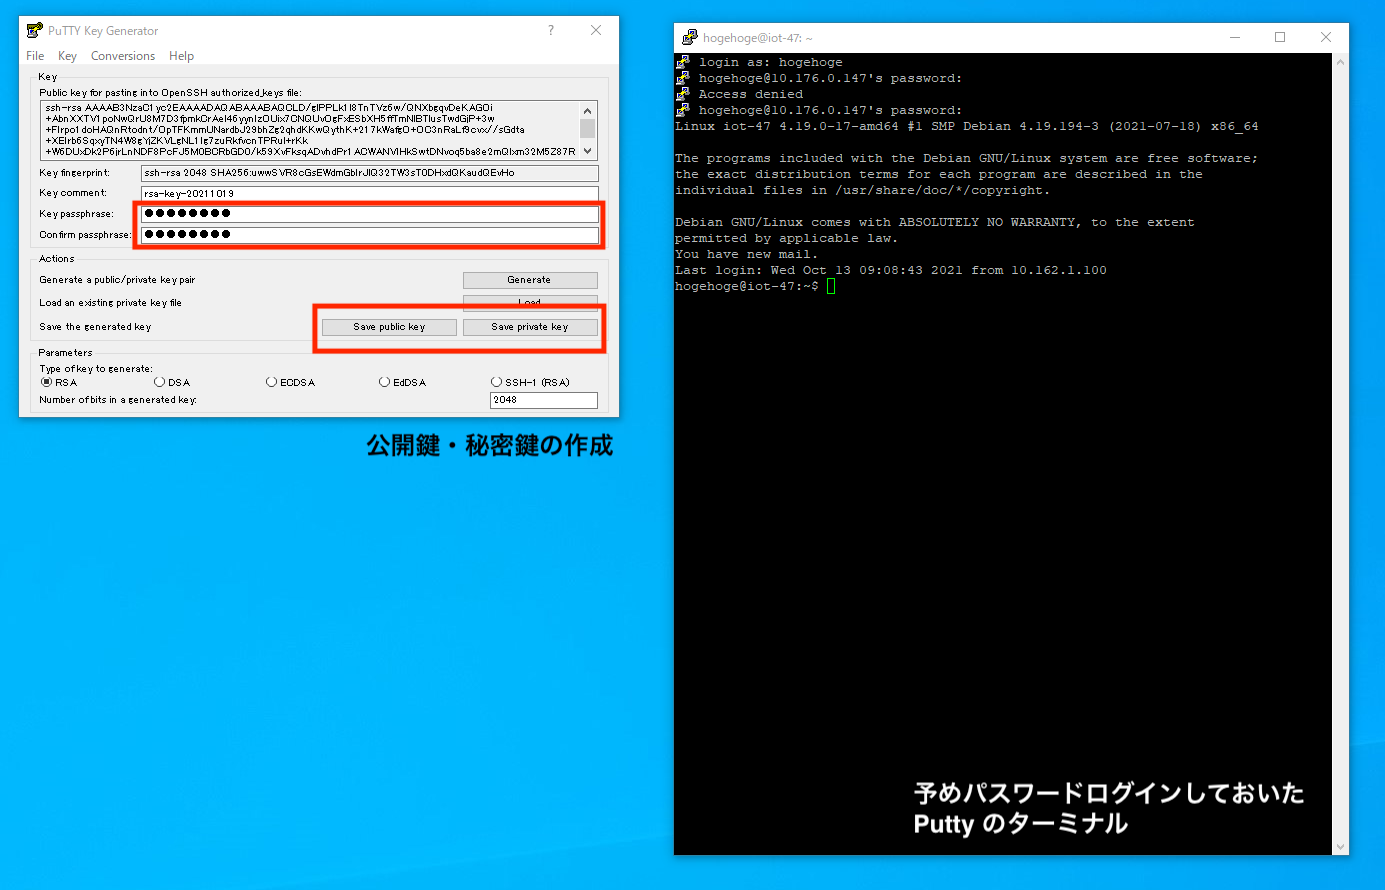
Task: Click the PuTTY terminal window title icon
Action: 689,38
